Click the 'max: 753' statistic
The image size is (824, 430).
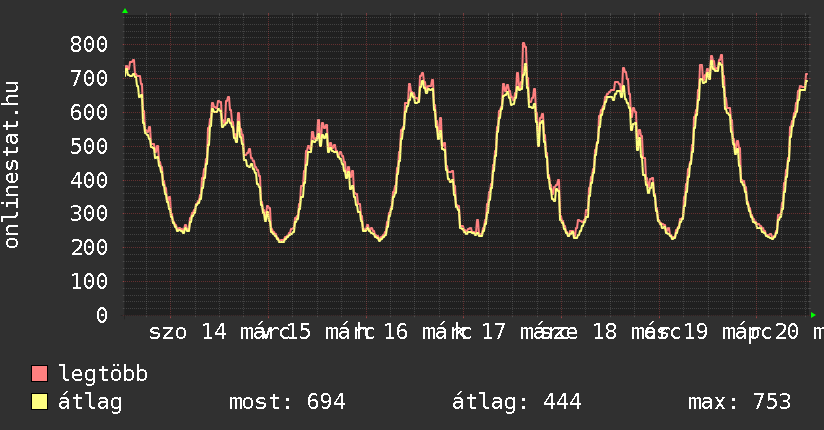tap(739, 402)
